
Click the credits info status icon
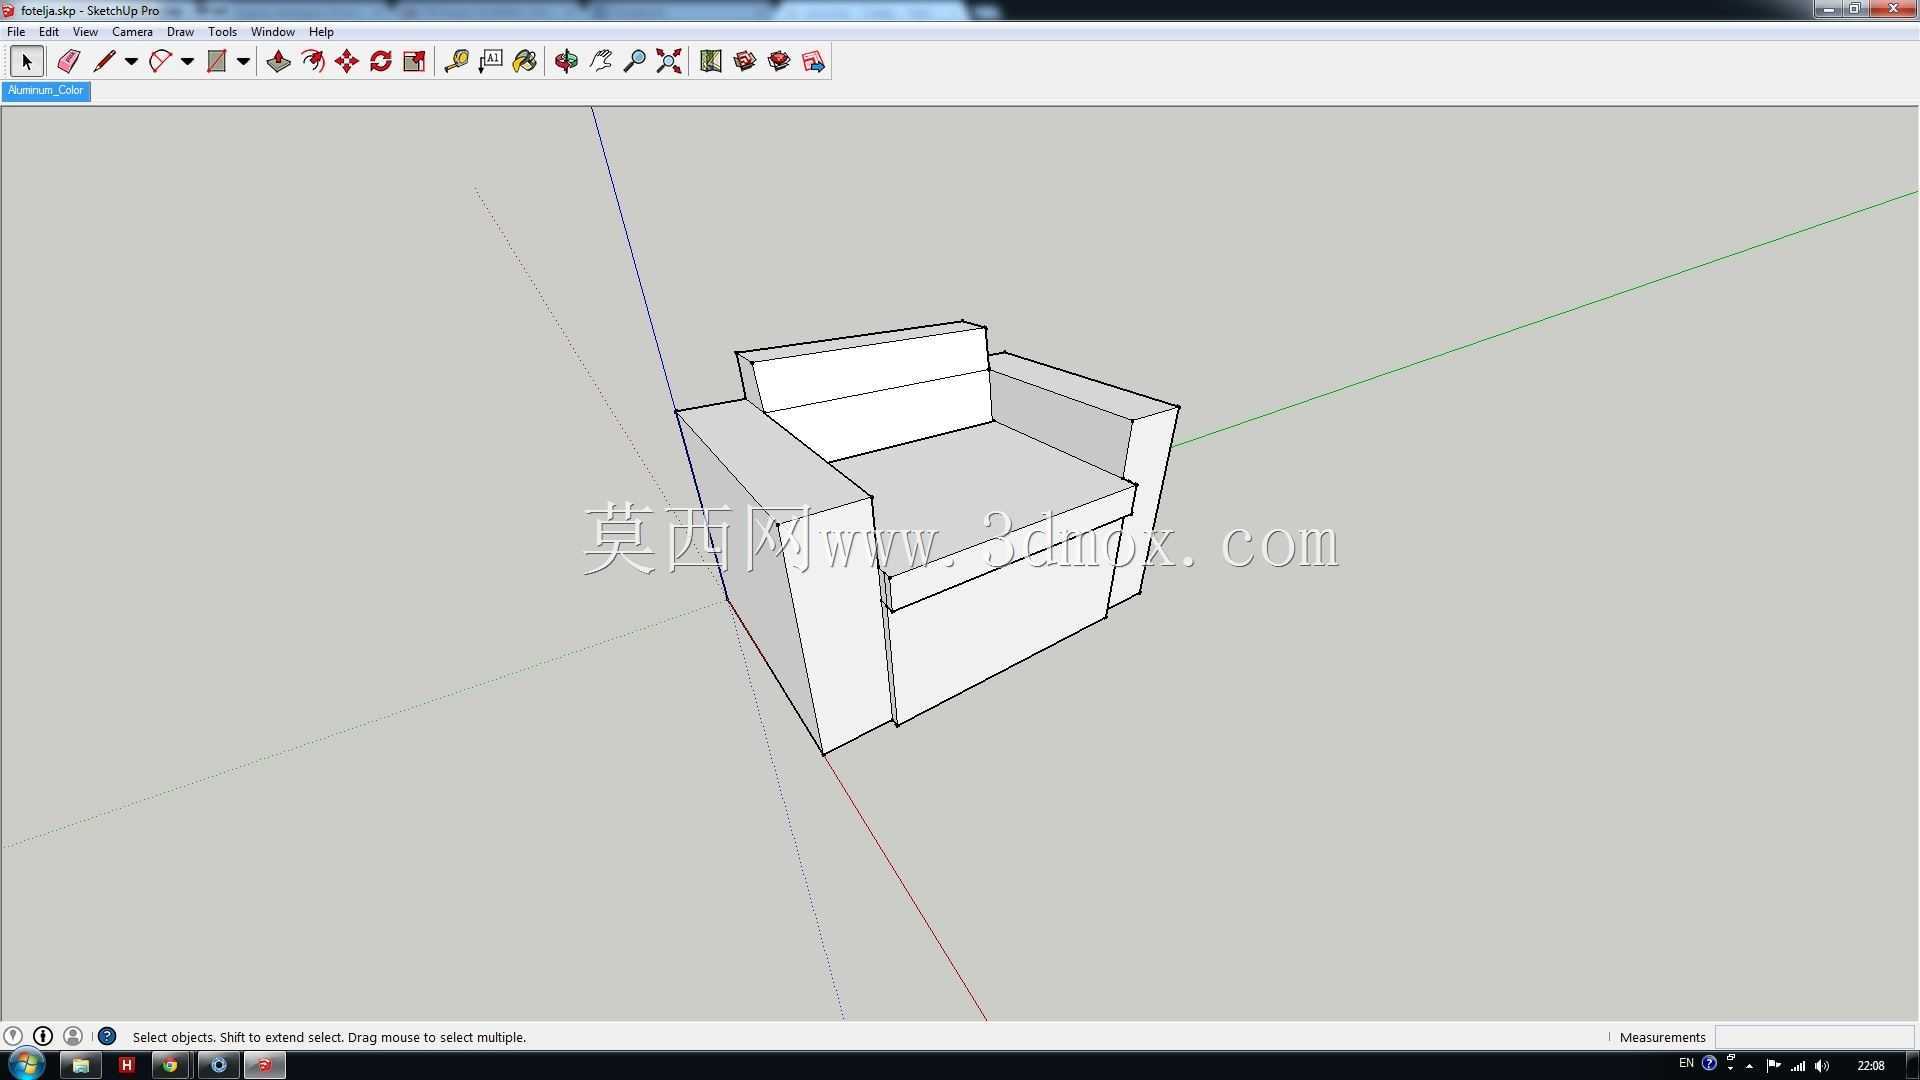coord(43,1036)
